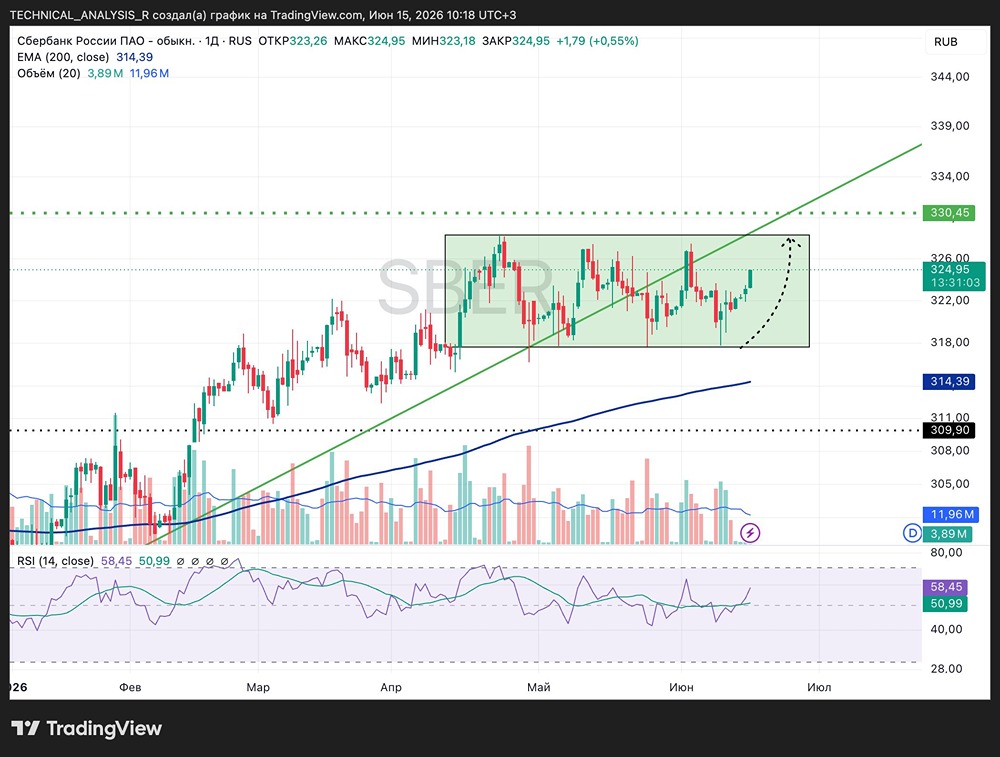
Task: Toggle the EMA (200, close) indicator legend
Action: 63,57
